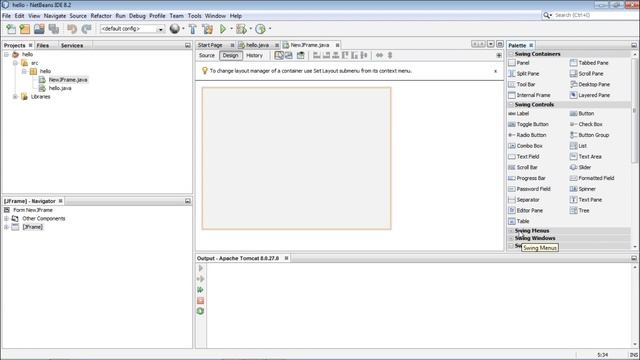Viewport: 640px width, 360px height.
Task: Click the Change vertical resizability icon
Action: [x=390, y=55]
